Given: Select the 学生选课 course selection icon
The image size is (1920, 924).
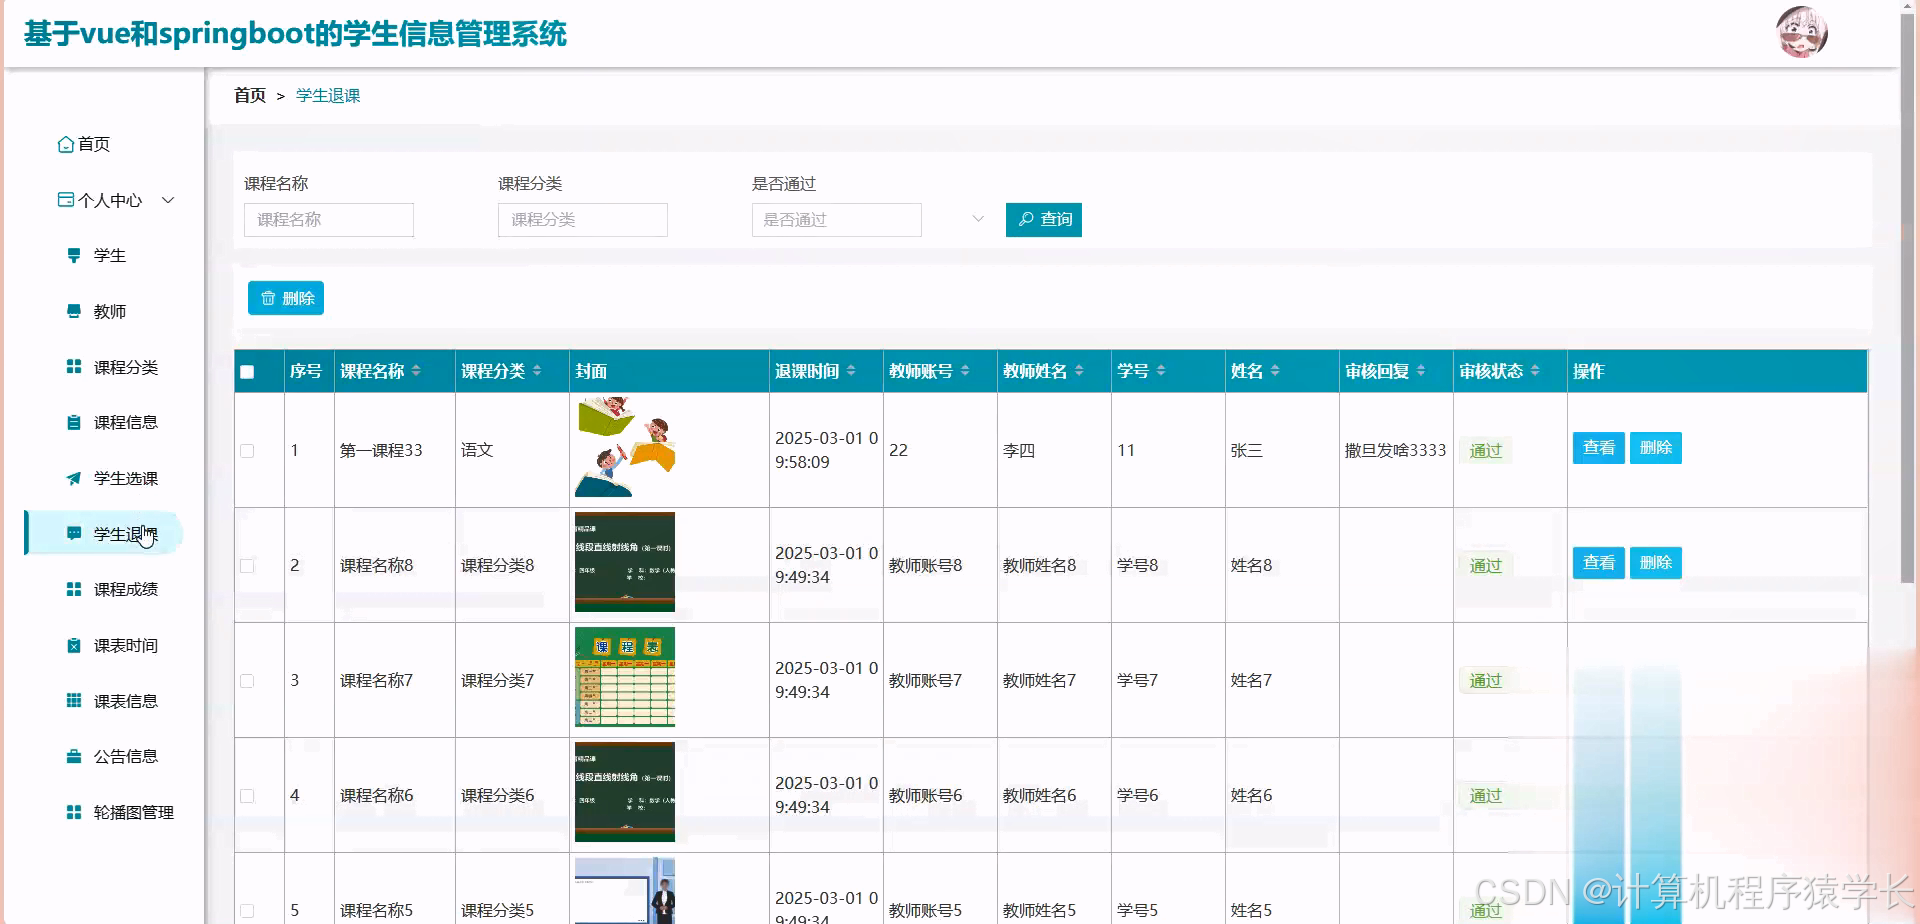Looking at the screenshot, I should (73, 478).
